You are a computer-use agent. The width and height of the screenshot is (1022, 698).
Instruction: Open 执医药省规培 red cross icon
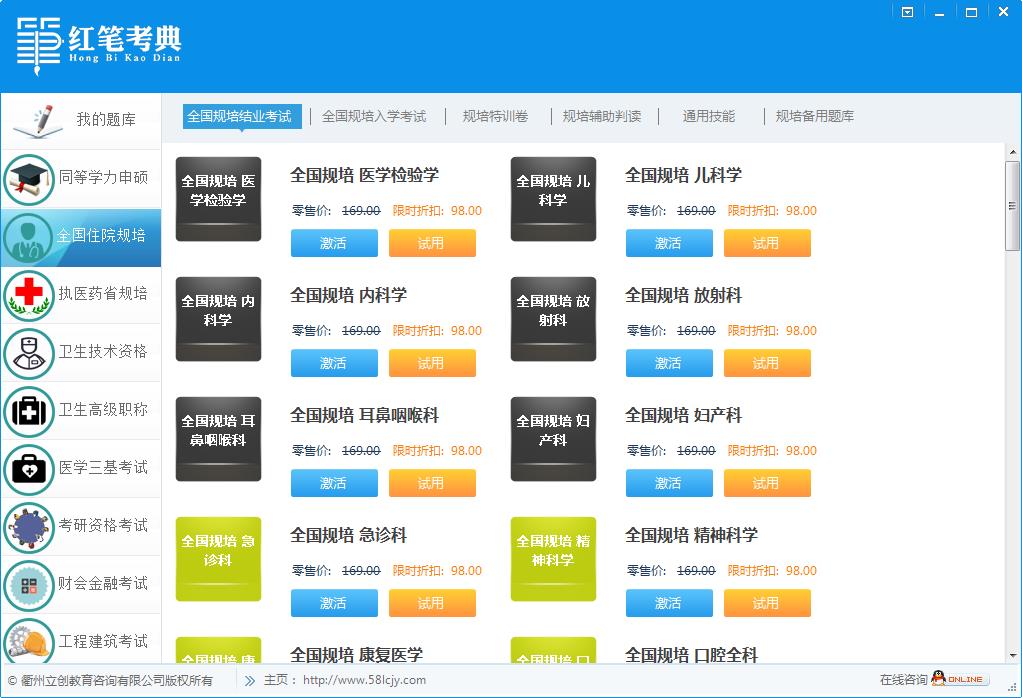(x=29, y=295)
